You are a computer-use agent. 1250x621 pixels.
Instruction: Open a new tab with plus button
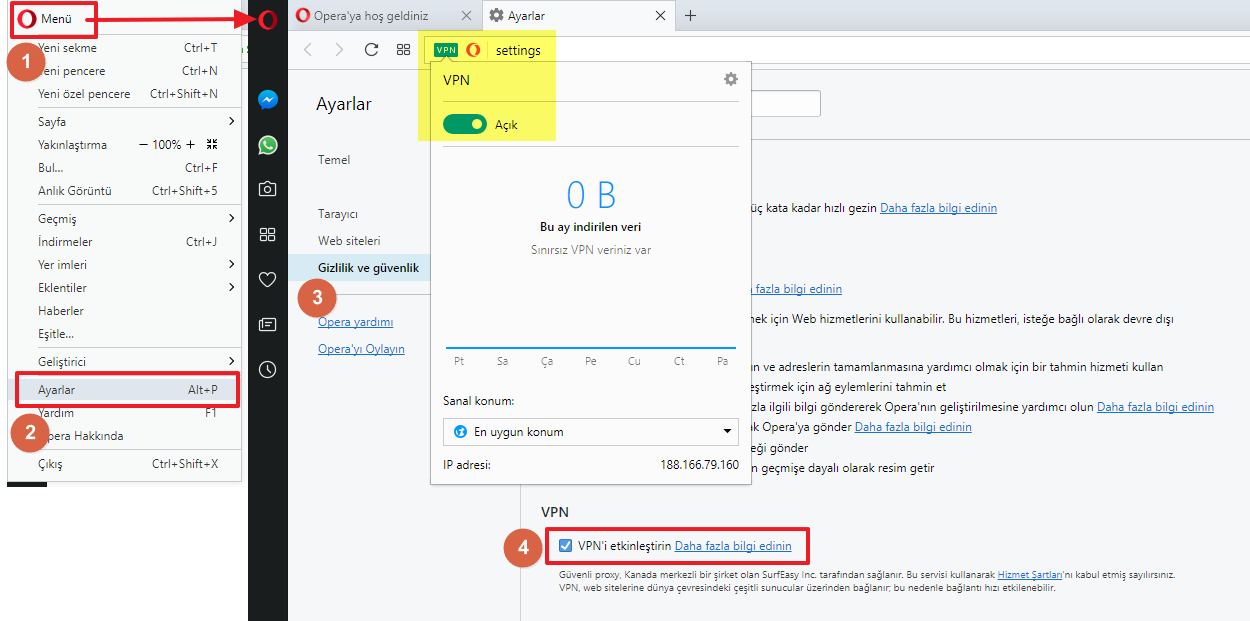coord(690,15)
